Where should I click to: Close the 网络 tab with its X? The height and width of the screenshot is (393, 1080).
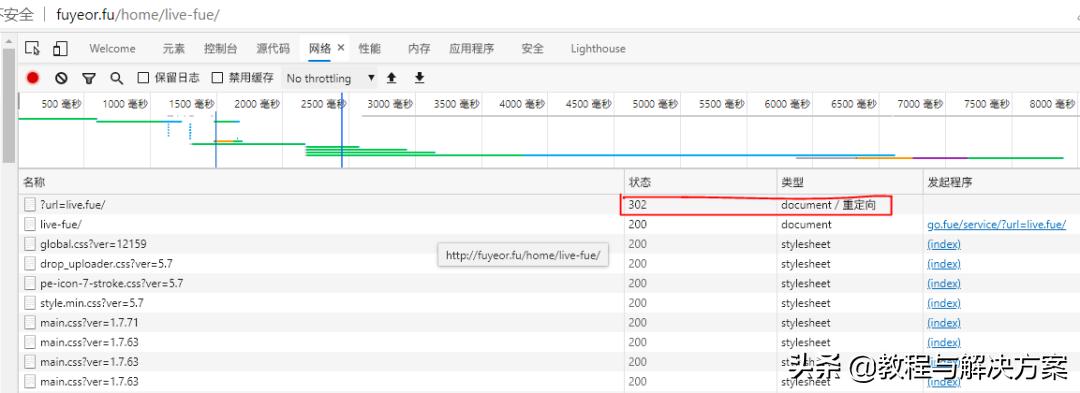(x=341, y=48)
